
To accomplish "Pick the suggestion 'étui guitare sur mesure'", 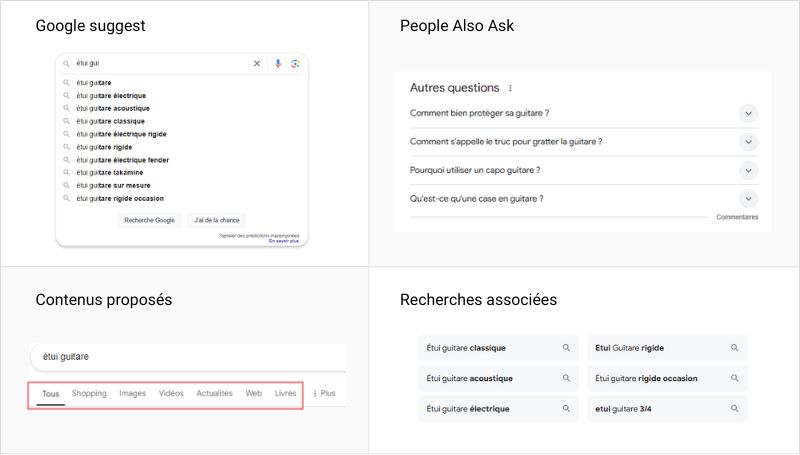I will pos(113,185).
